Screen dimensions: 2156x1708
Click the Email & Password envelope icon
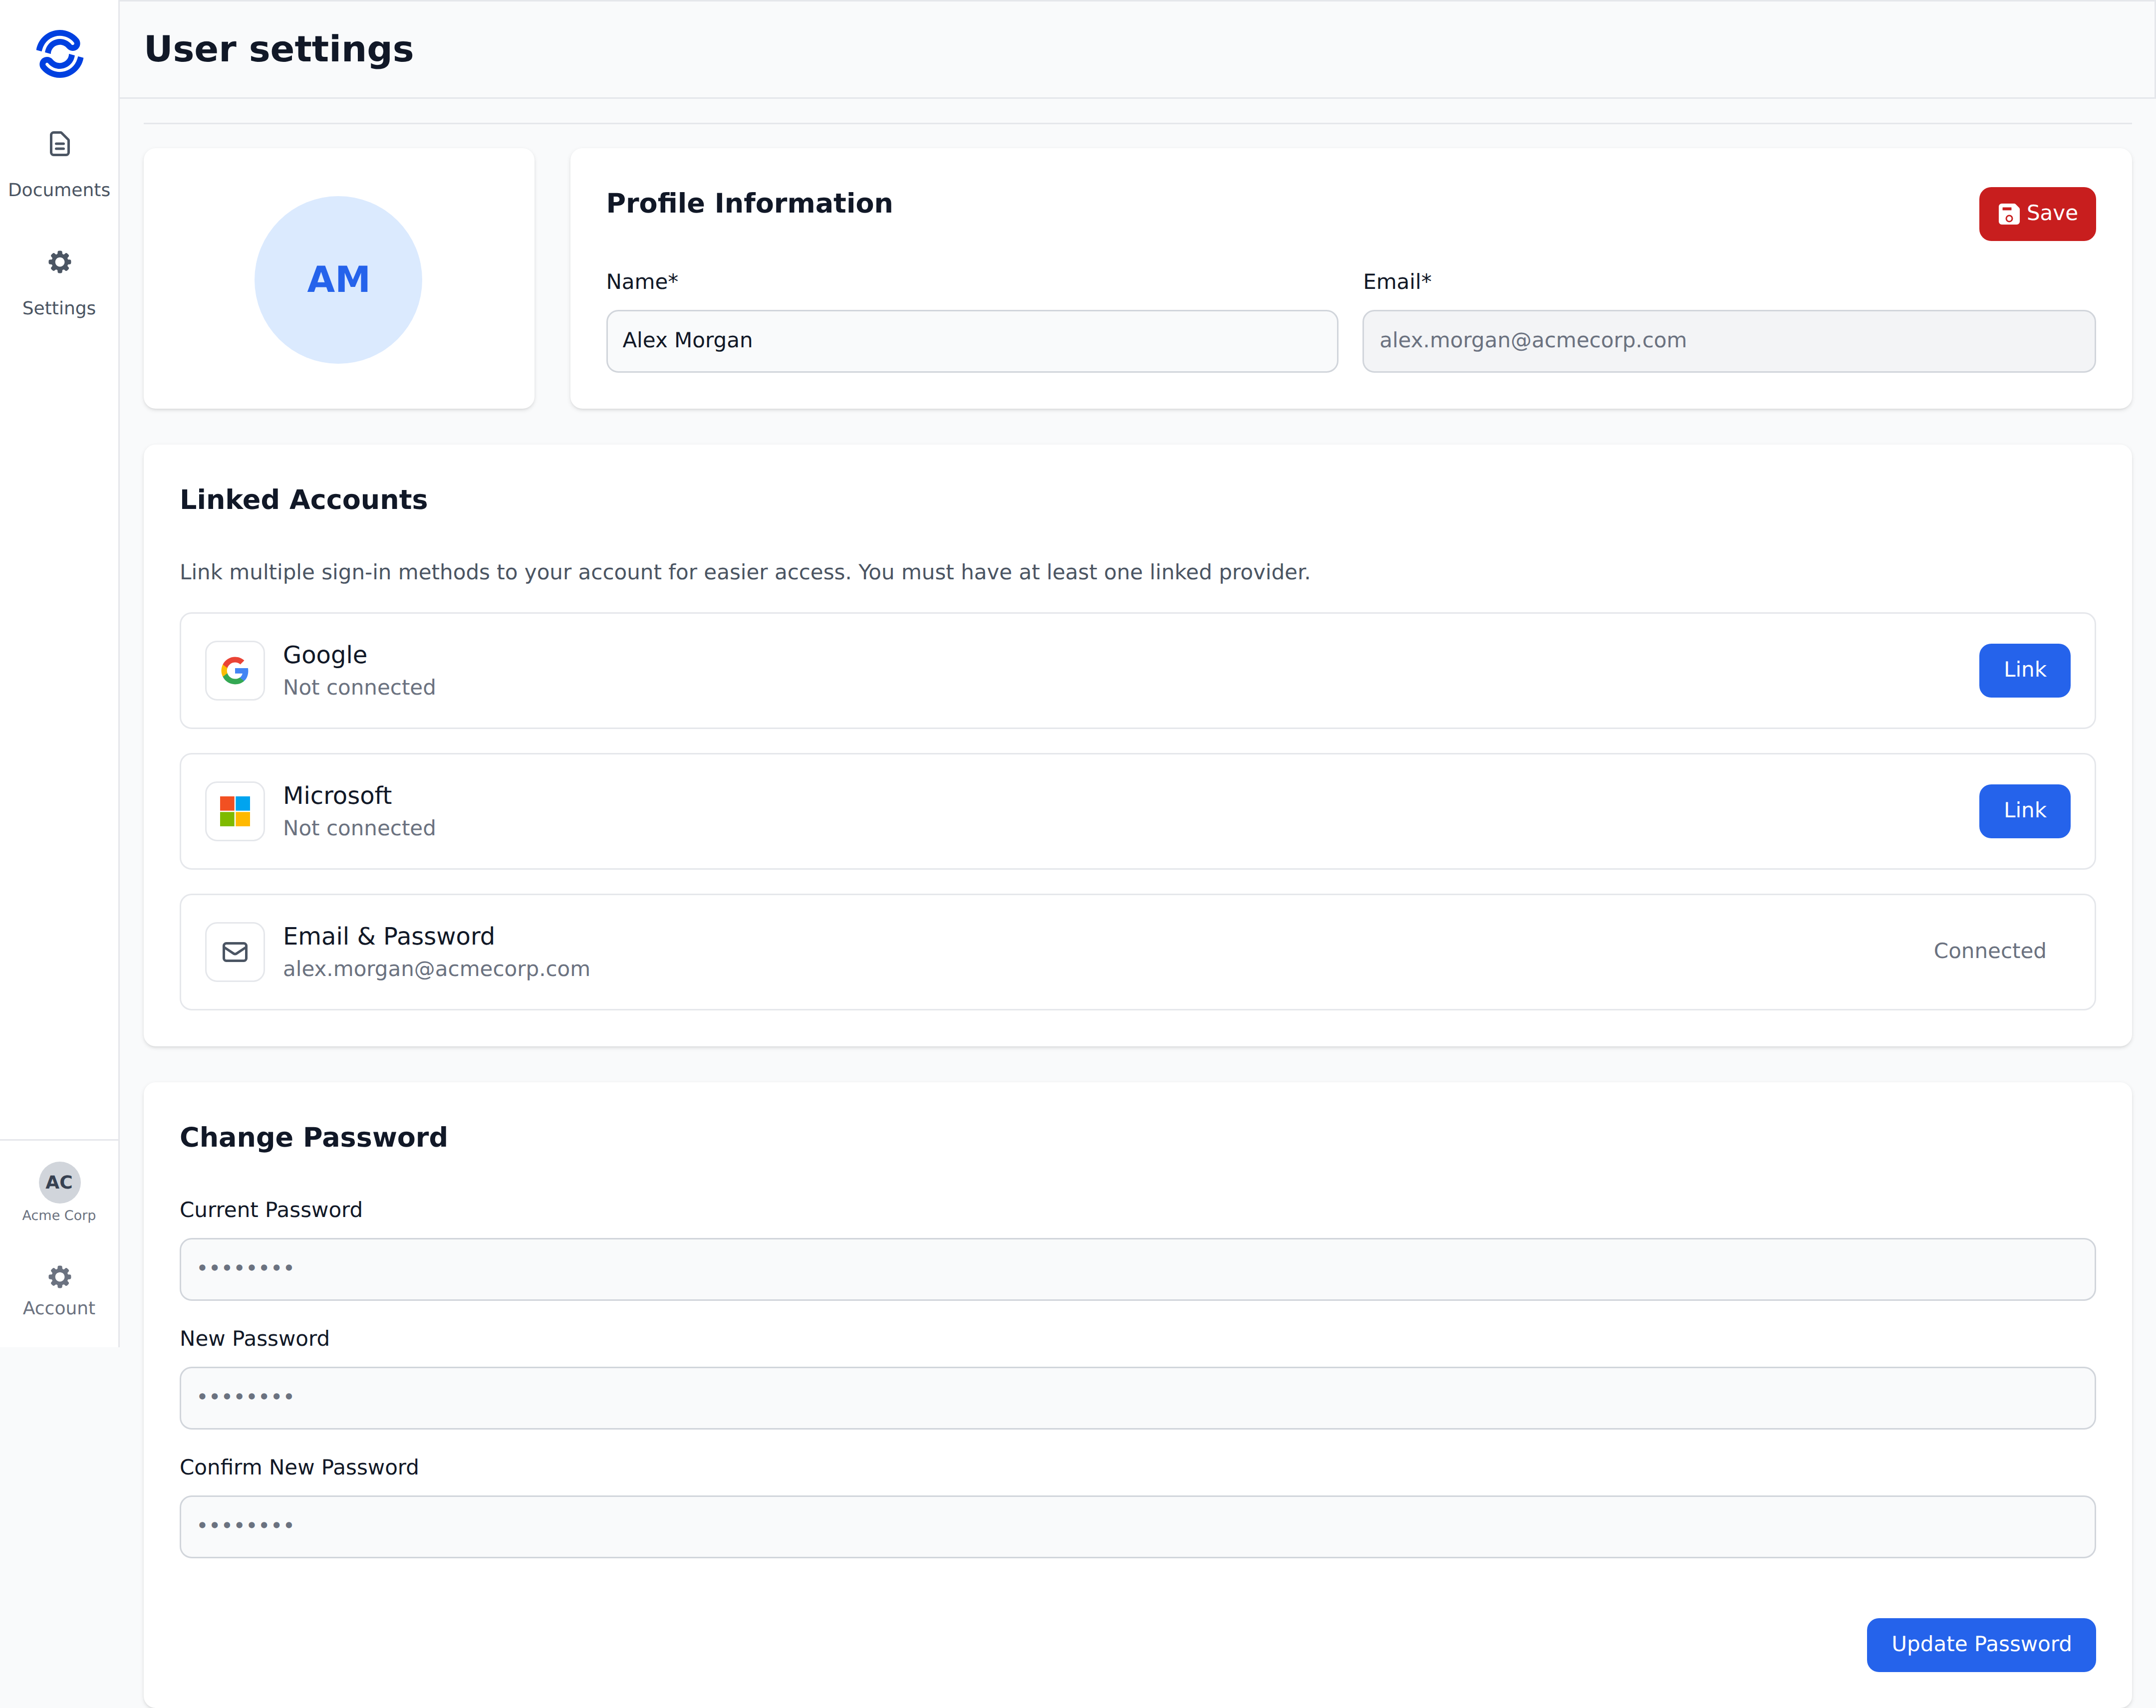point(235,952)
